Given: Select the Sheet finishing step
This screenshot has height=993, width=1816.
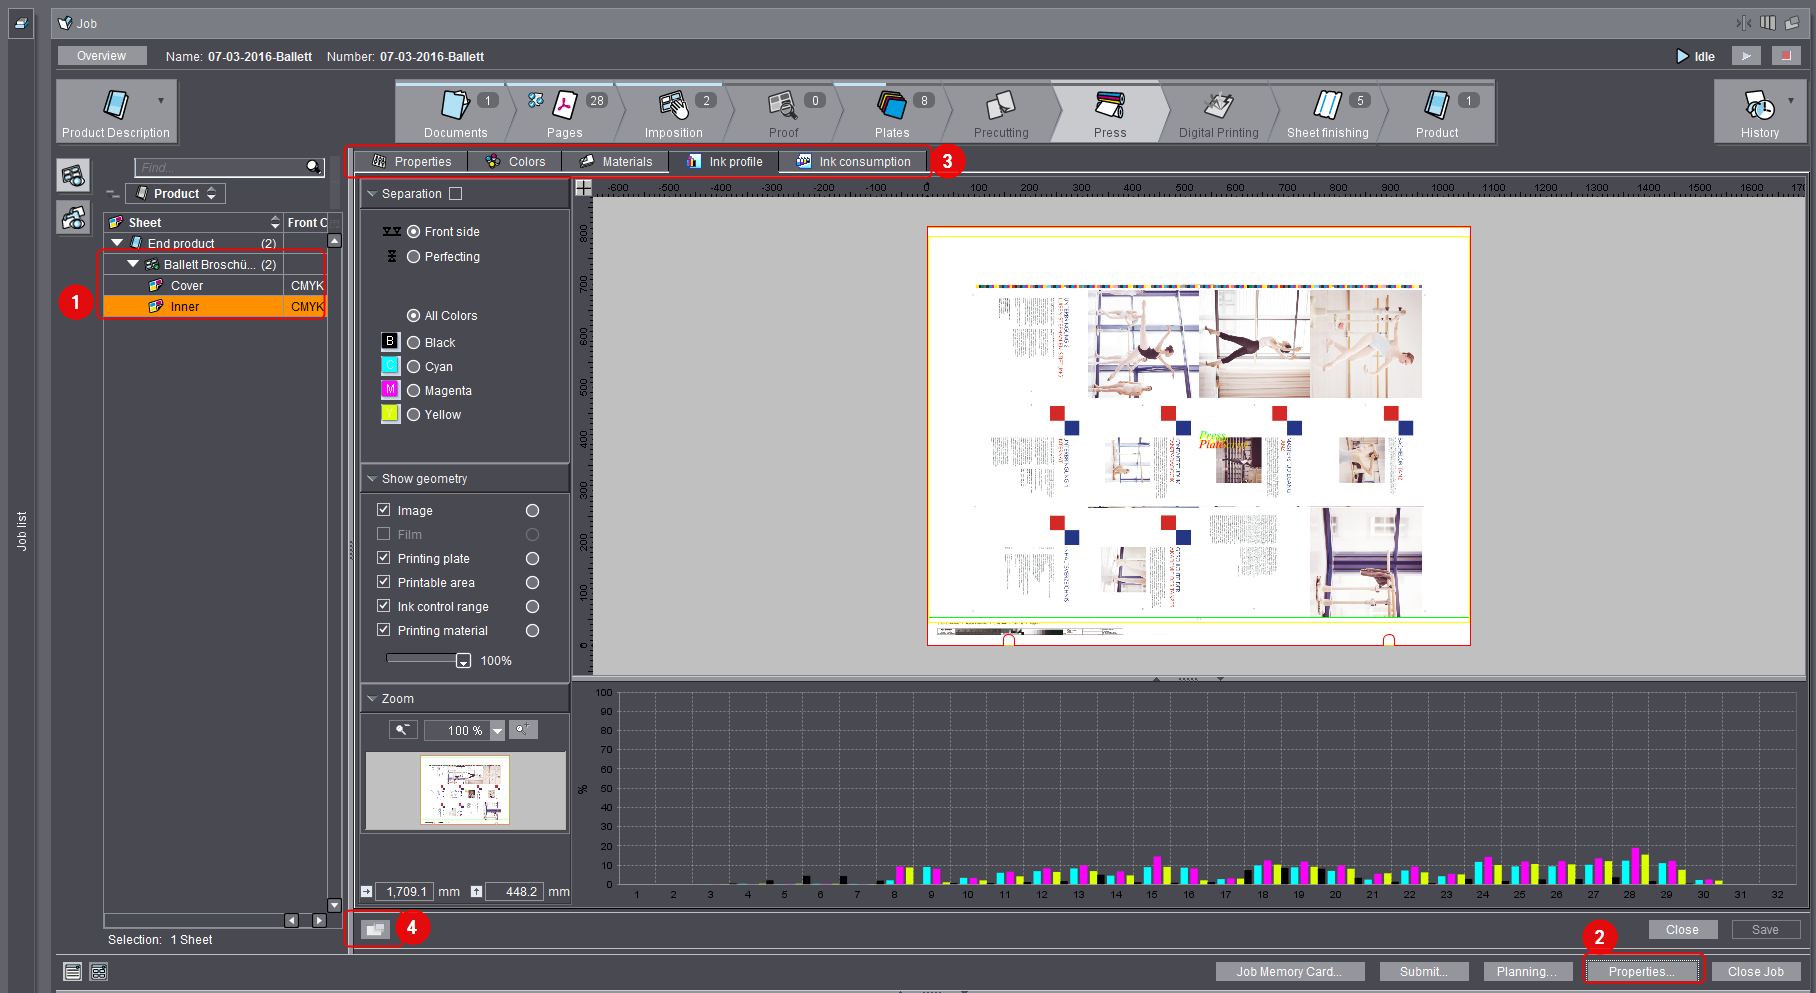Looking at the screenshot, I should tap(1328, 112).
